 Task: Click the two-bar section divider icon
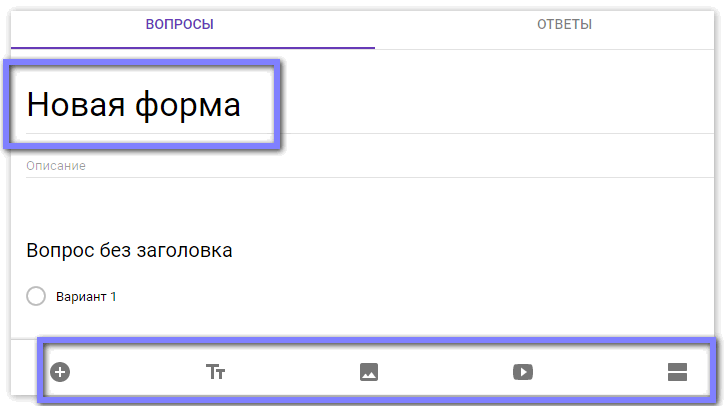677,372
